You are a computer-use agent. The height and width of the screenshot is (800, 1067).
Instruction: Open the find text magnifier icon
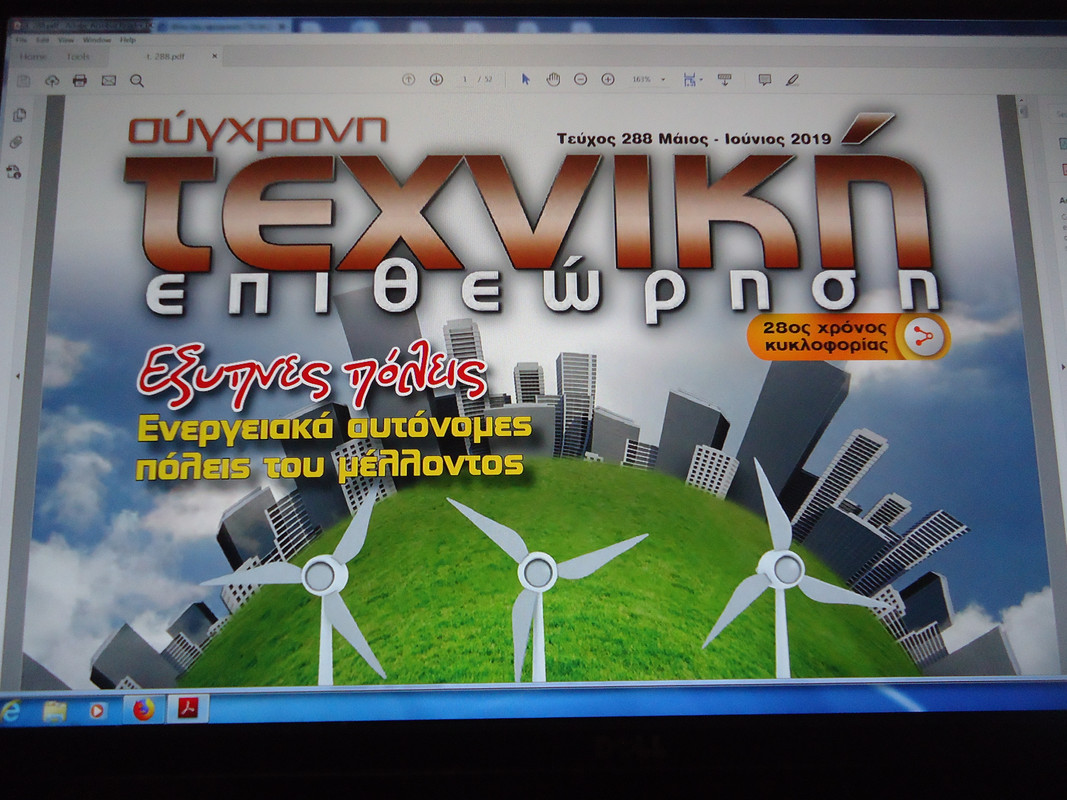tap(137, 81)
